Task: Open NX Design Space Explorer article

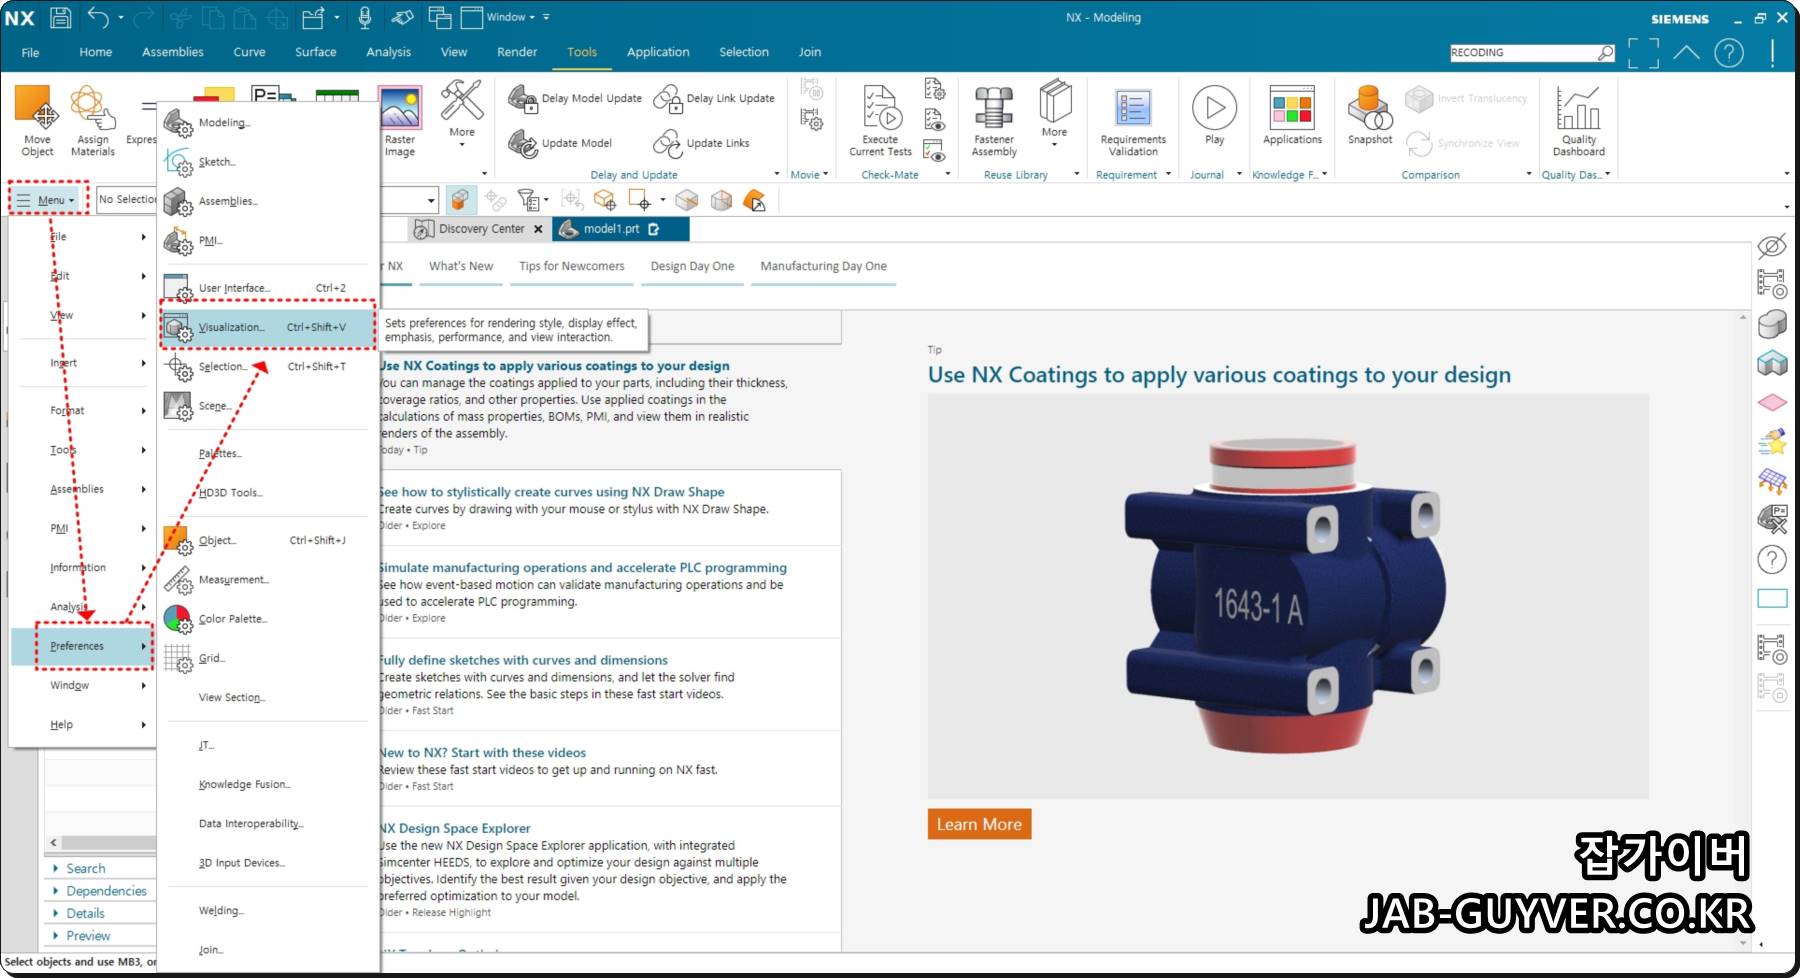Action: click(456, 828)
